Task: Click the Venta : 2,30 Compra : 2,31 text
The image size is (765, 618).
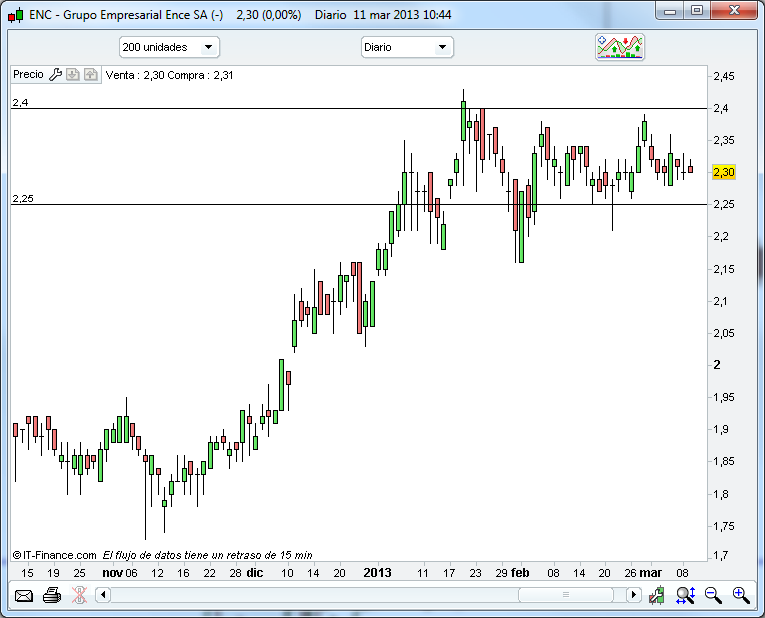Action: (170, 75)
